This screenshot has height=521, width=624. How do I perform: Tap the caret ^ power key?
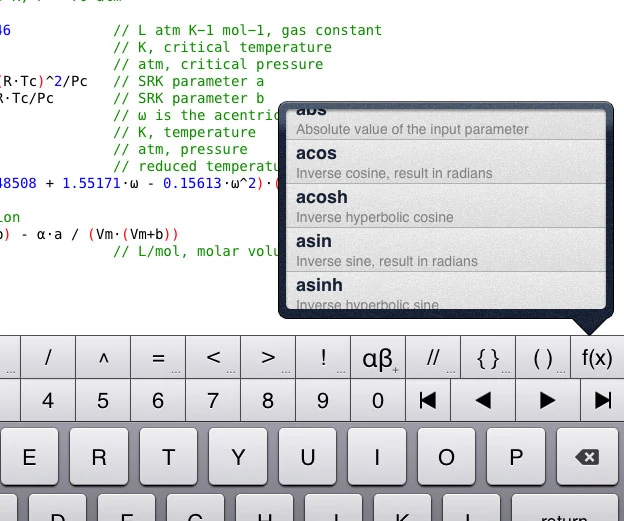point(103,357)
